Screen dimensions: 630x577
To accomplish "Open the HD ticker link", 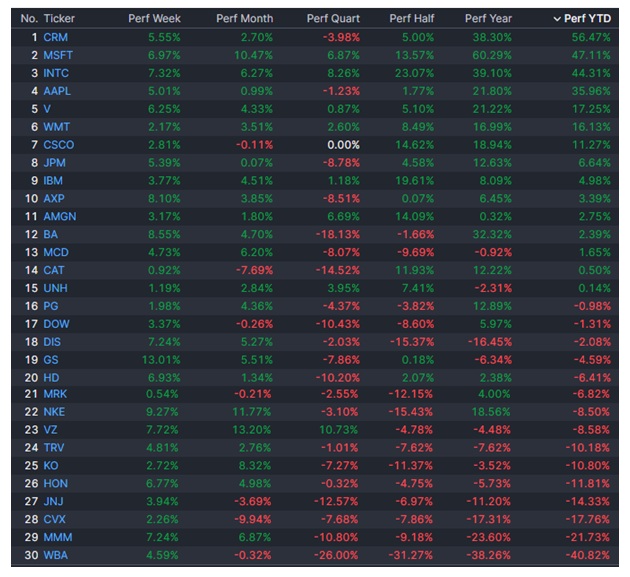I will click(x=51, y=378).
